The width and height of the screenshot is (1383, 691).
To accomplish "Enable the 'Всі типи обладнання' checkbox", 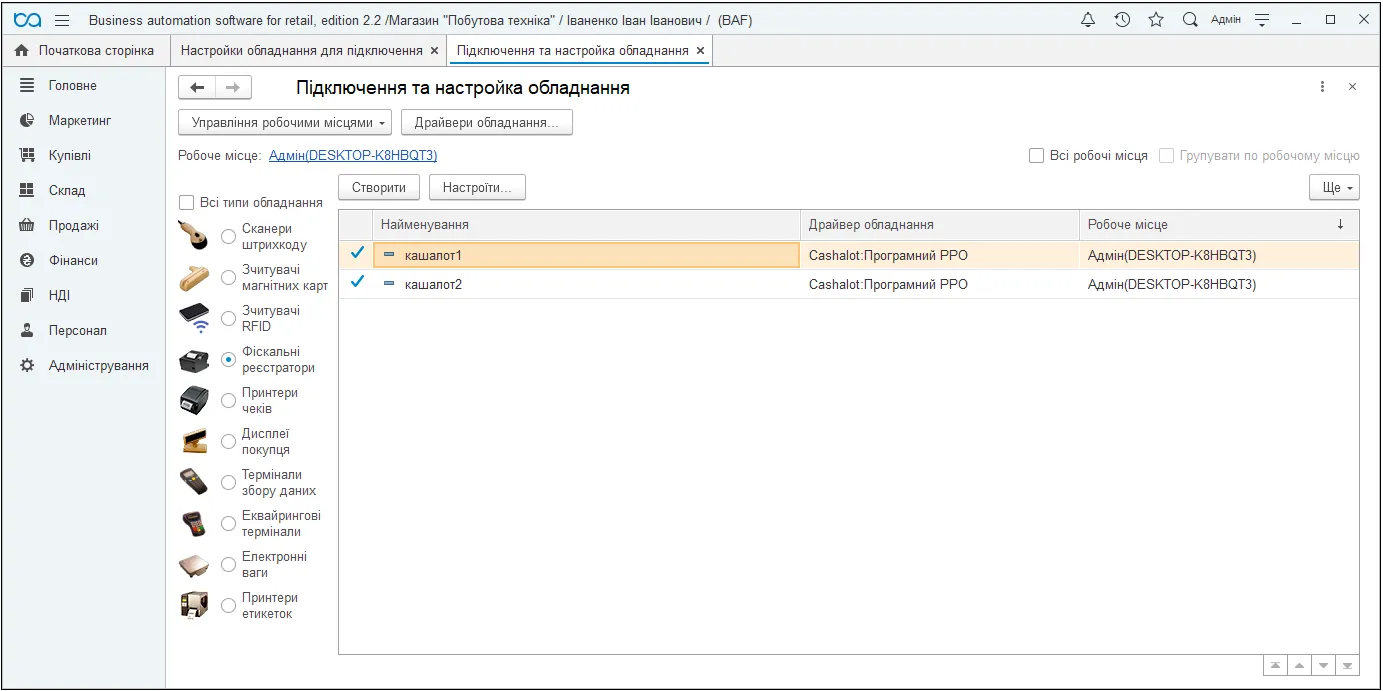I will tap(186, 202).
